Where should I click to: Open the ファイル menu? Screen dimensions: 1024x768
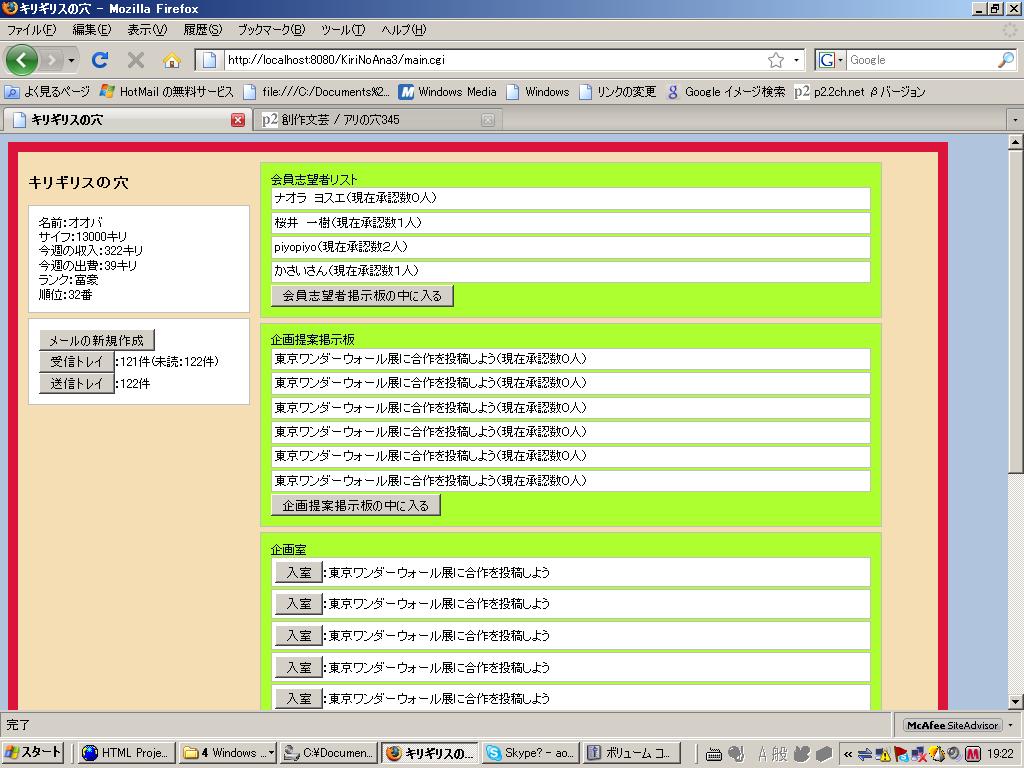(31, 29)
